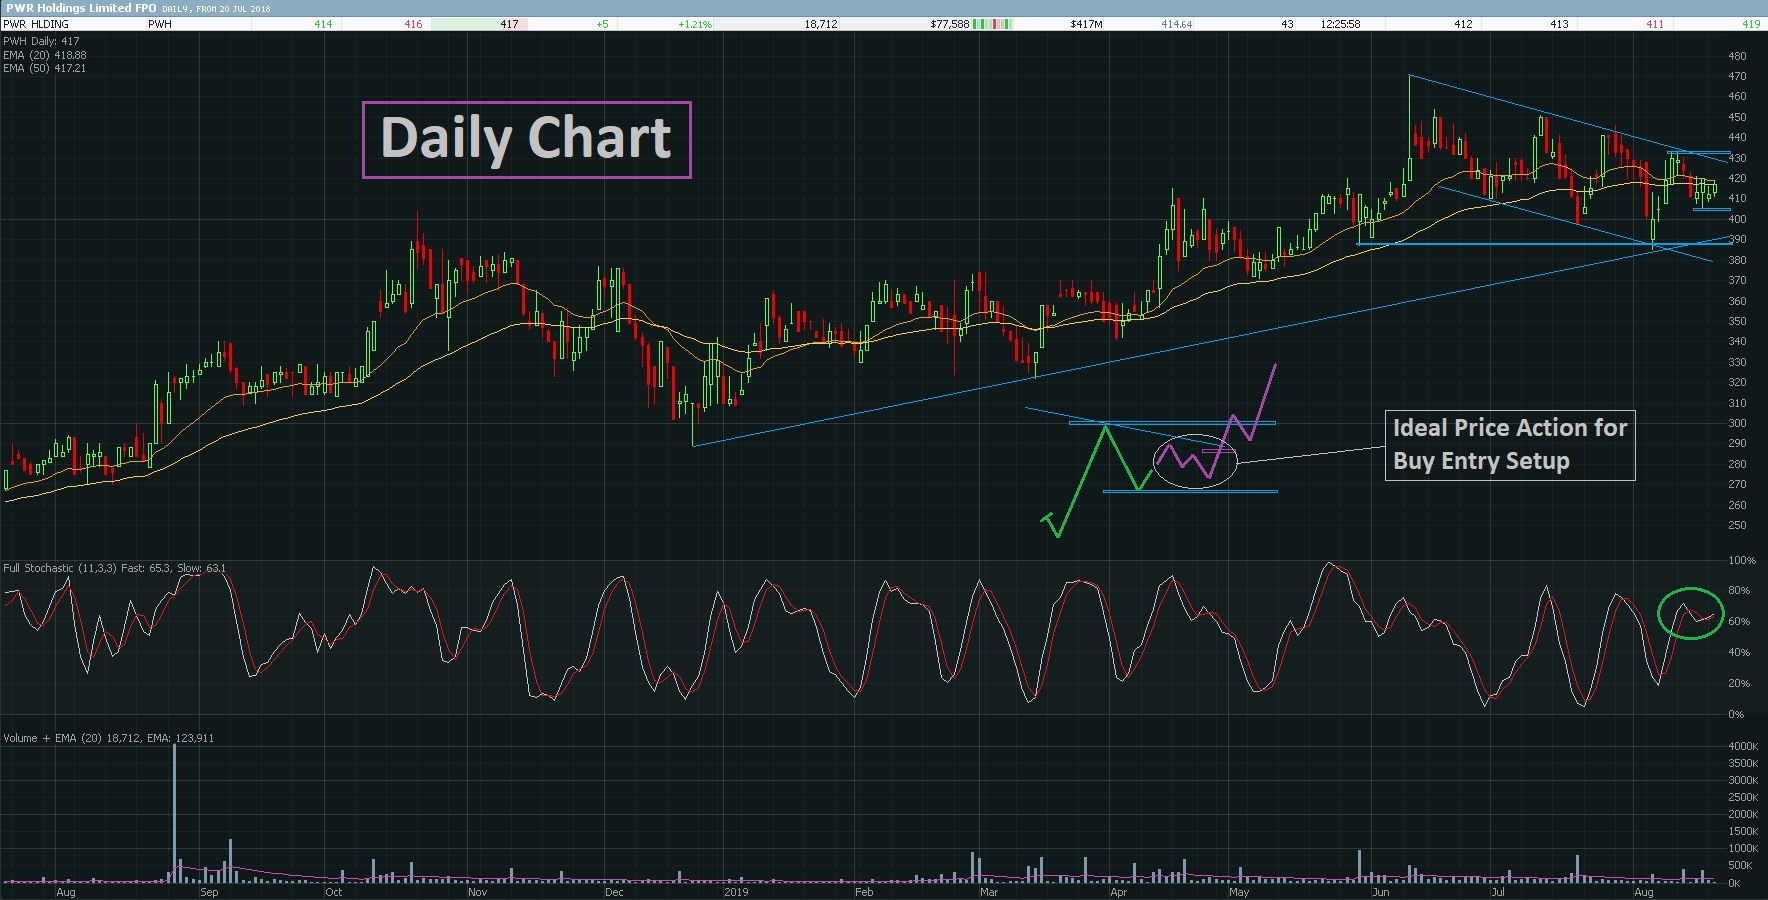Select the "PWR HLDING" name cell
Image resolution: width=1768 pixels, height=900 pixels.
point(36,24)
